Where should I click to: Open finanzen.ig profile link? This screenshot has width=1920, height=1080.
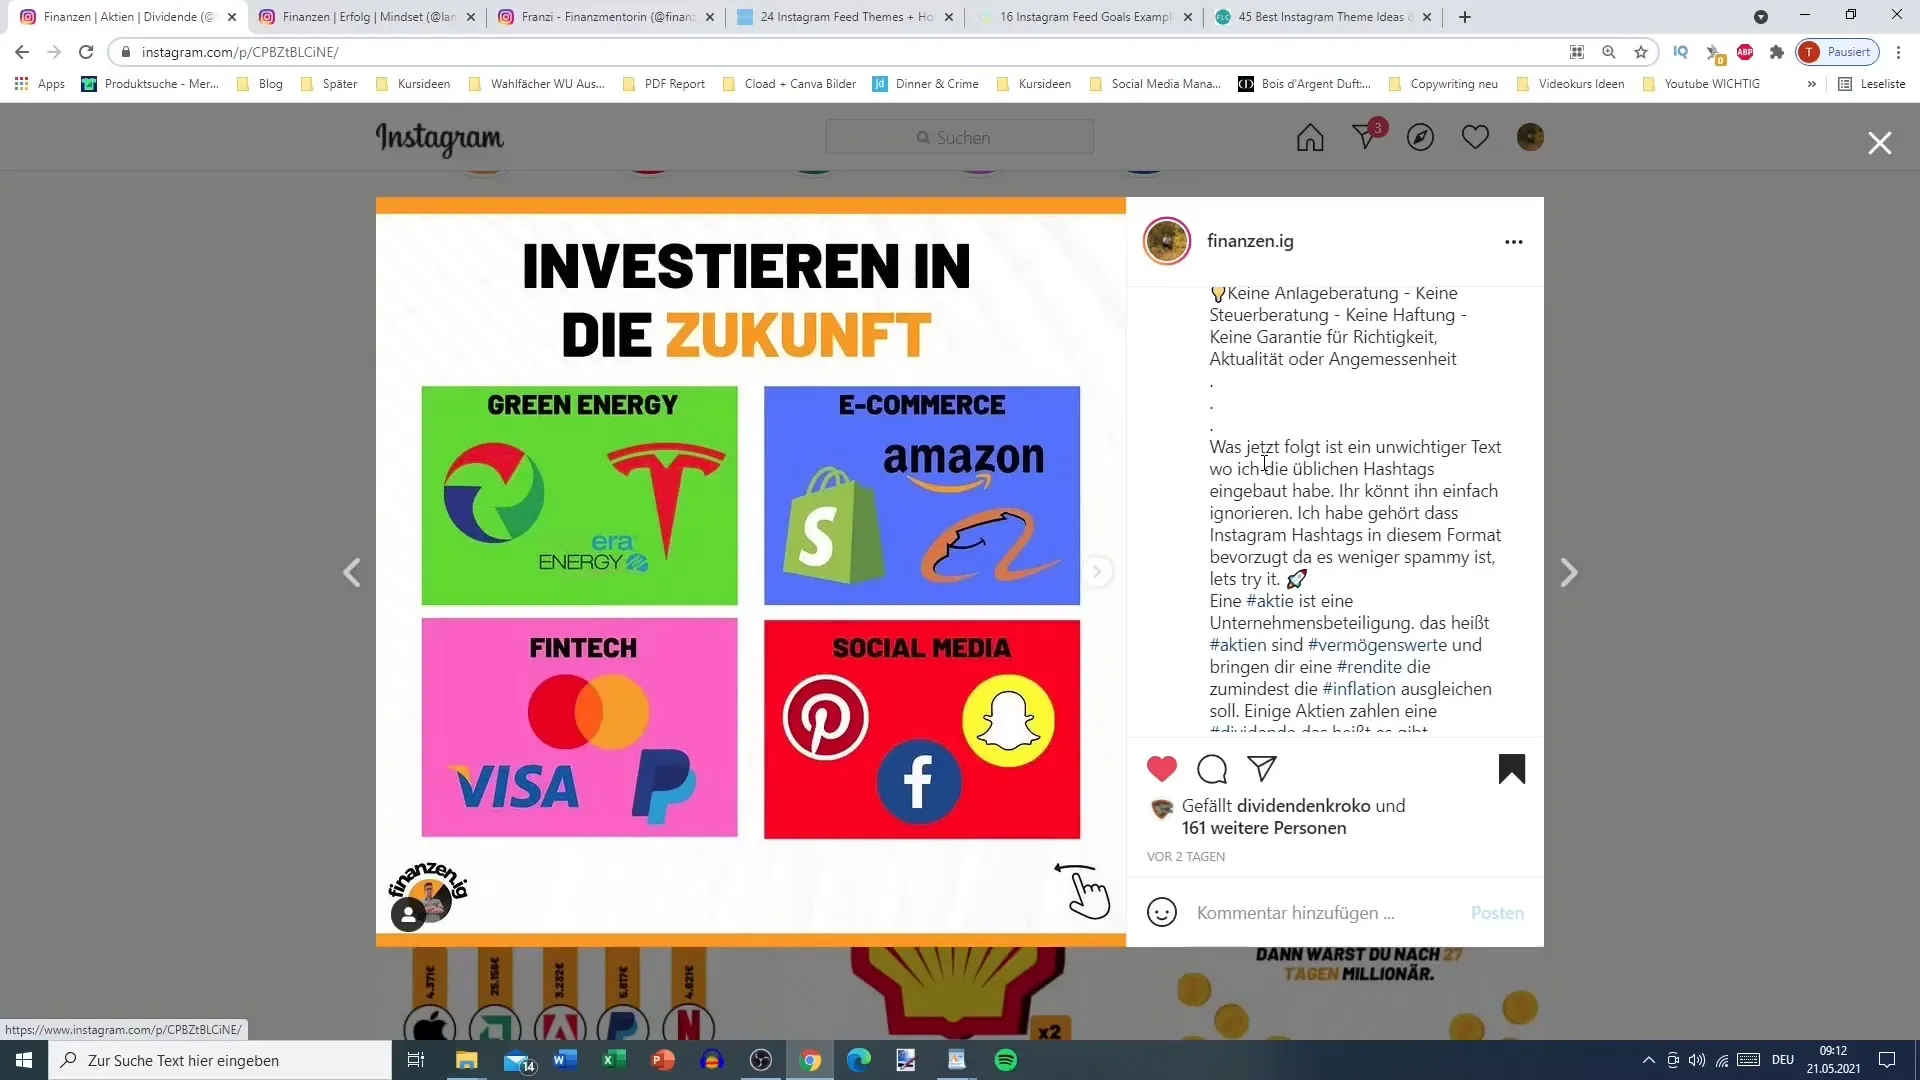[1250, 241]
